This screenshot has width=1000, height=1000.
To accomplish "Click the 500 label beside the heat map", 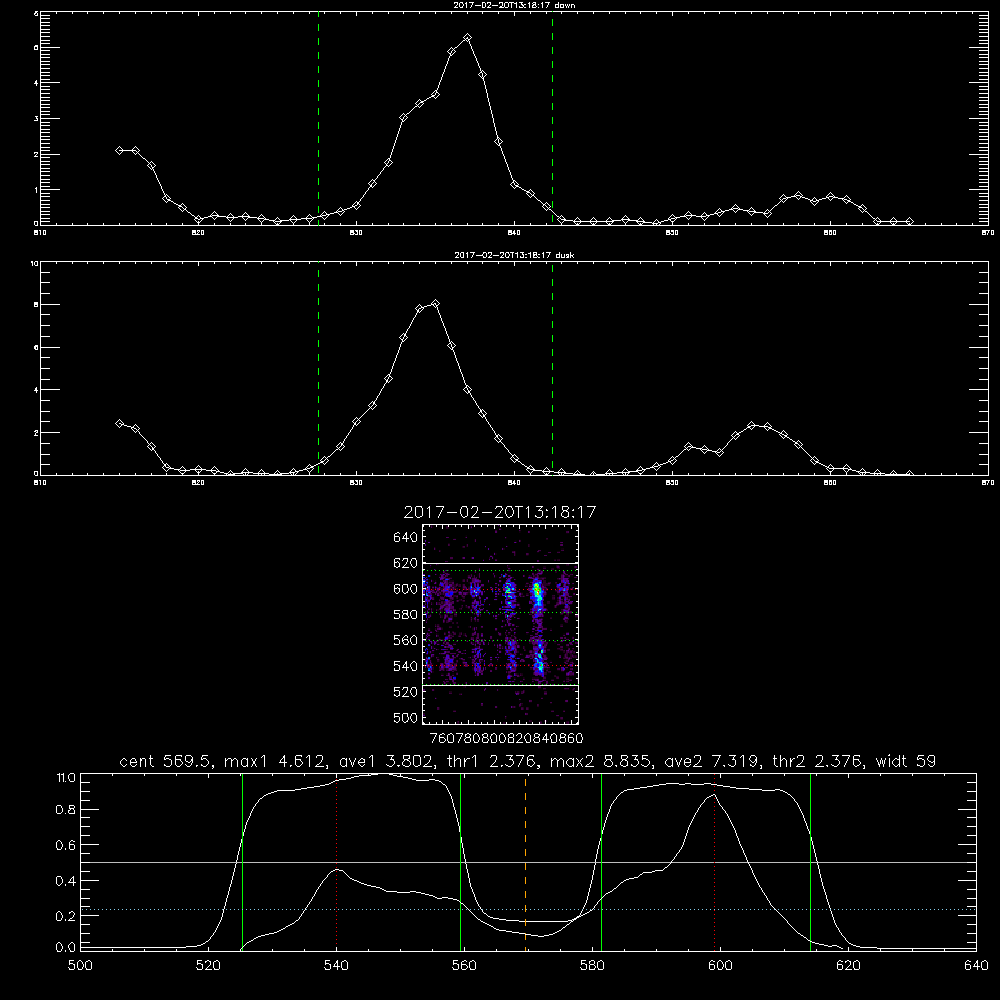I will point(405,717).
